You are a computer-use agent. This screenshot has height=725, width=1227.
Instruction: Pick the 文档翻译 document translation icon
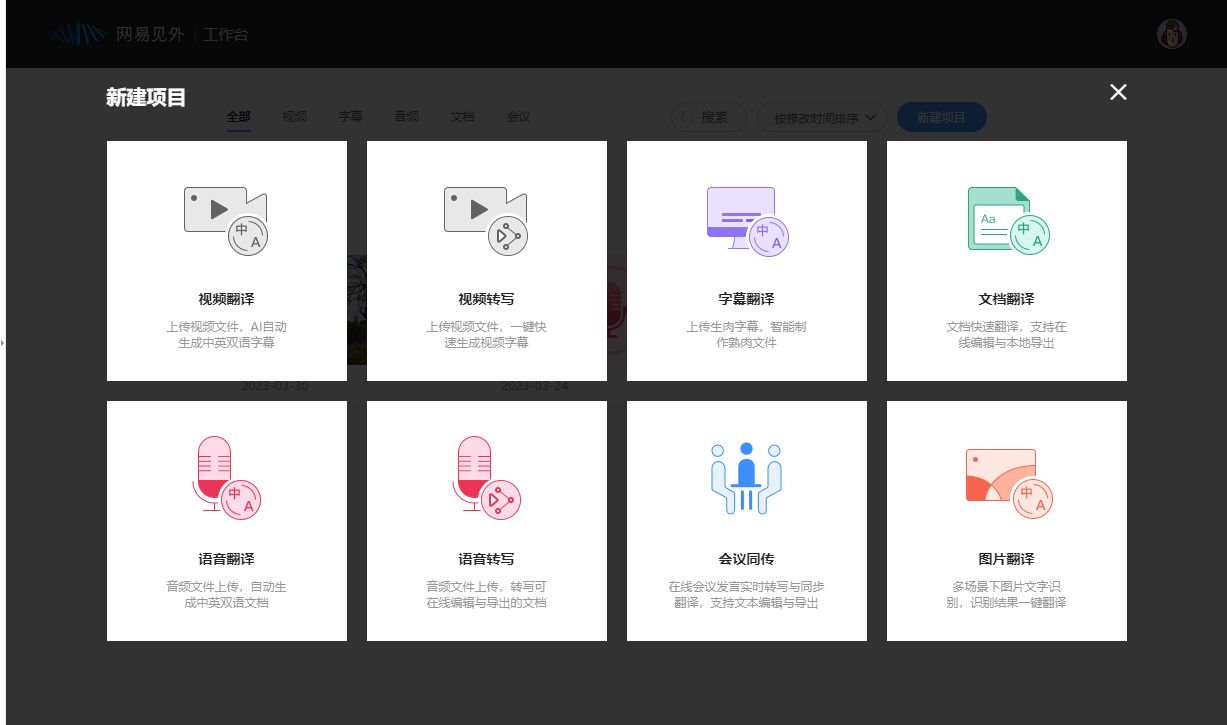[1007, 222]
